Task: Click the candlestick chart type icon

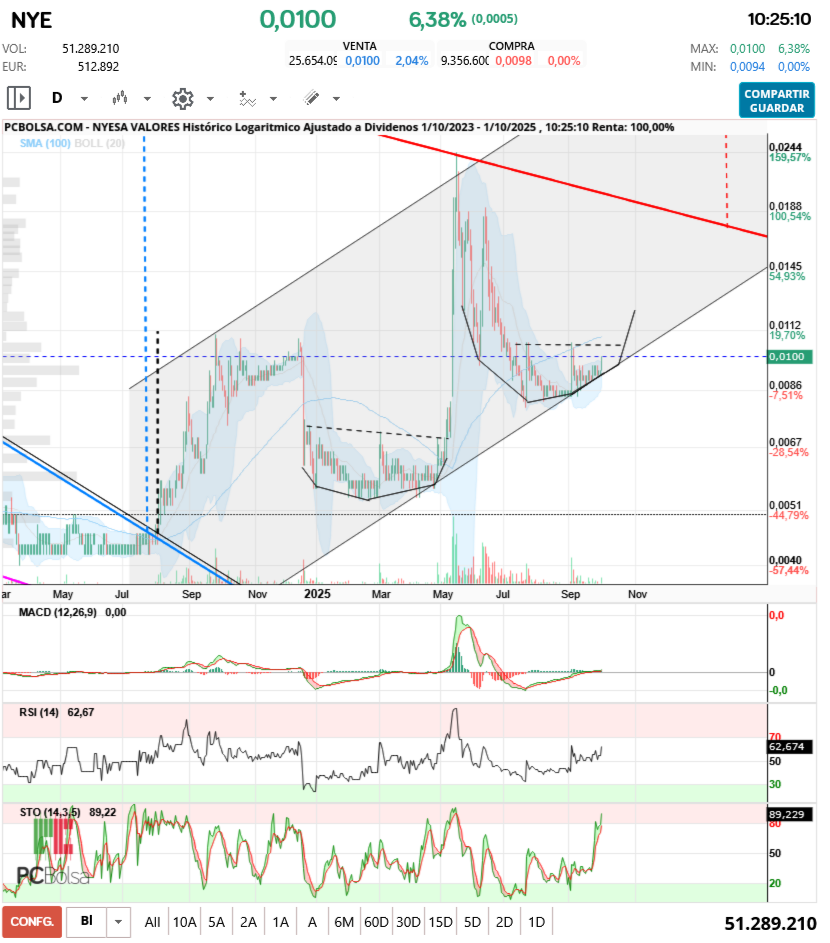Action: [x=120, y=98]
